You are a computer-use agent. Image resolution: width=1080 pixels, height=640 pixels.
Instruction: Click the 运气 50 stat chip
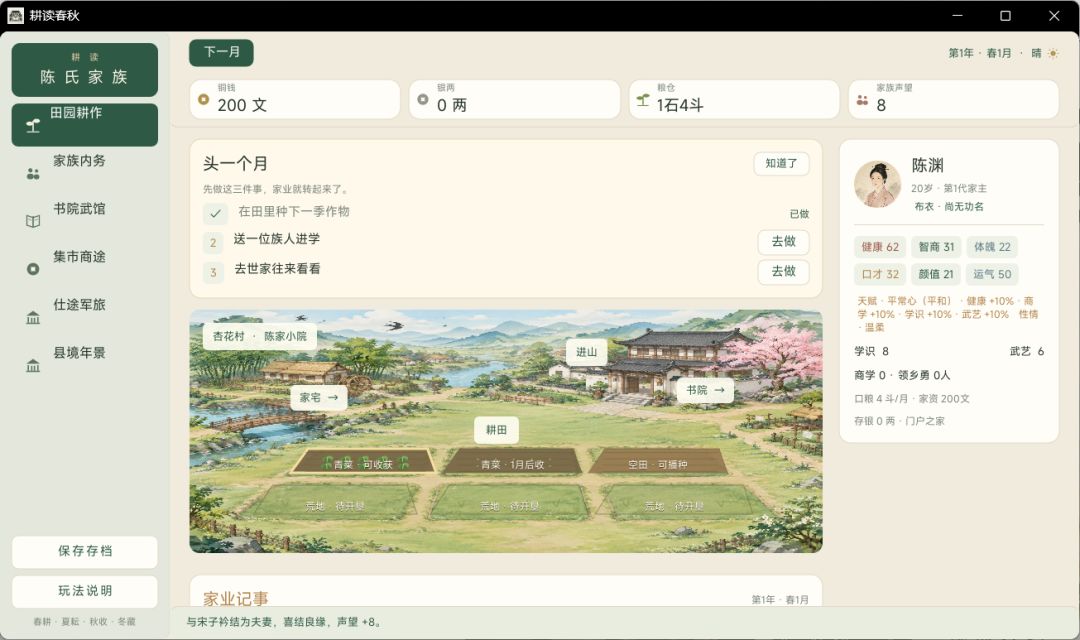[x=992, y=274]
